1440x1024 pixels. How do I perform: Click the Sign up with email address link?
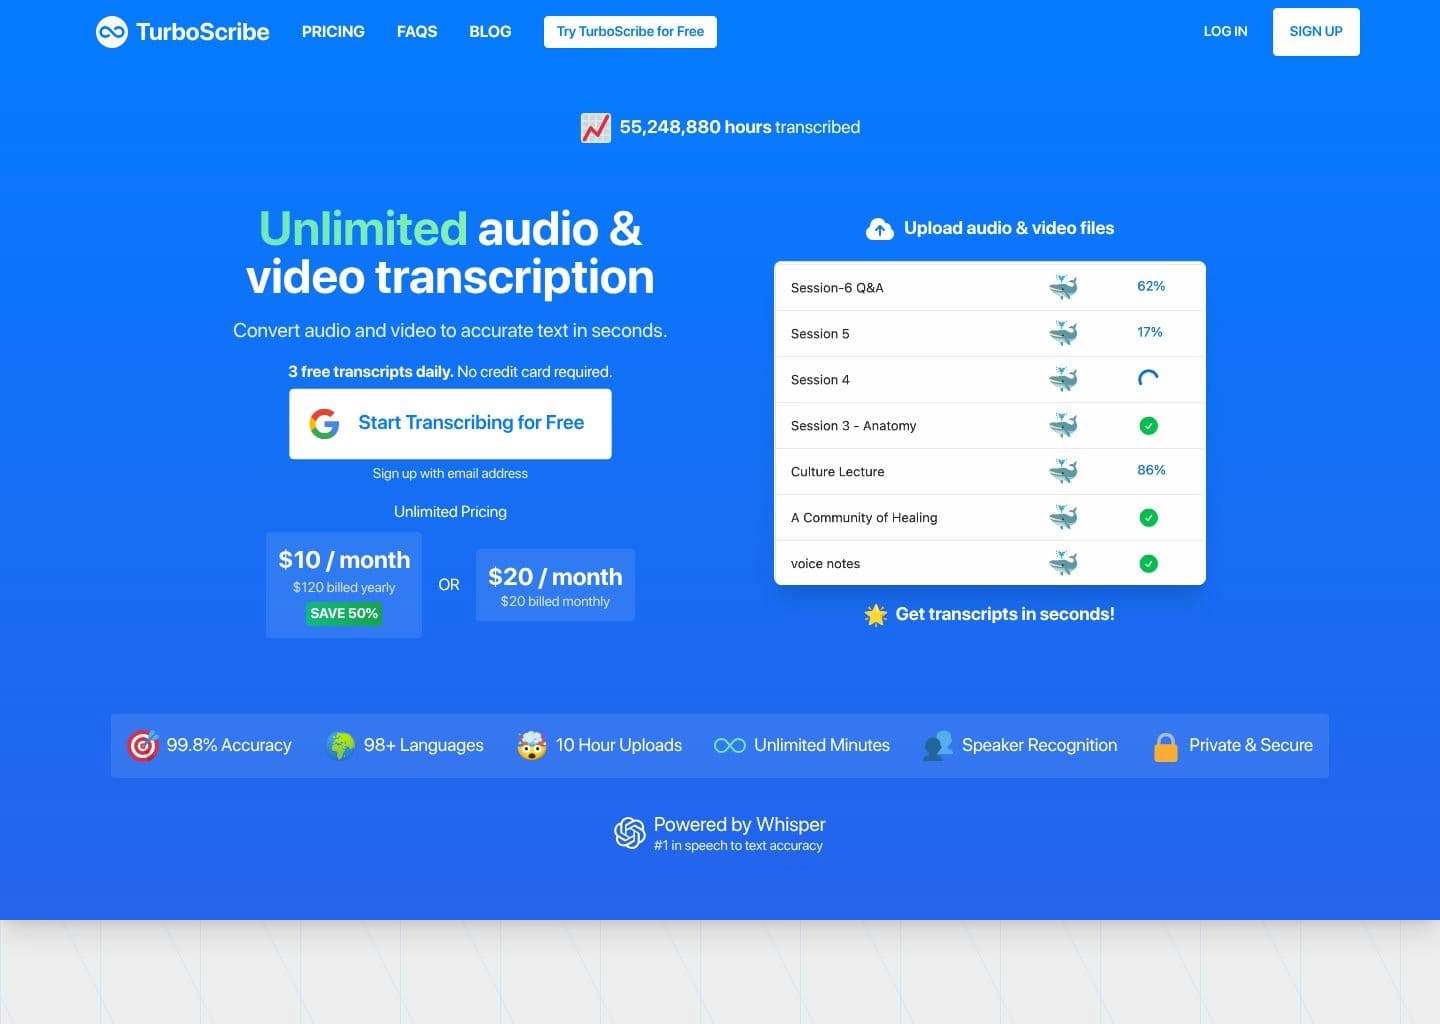click(450, 474)
